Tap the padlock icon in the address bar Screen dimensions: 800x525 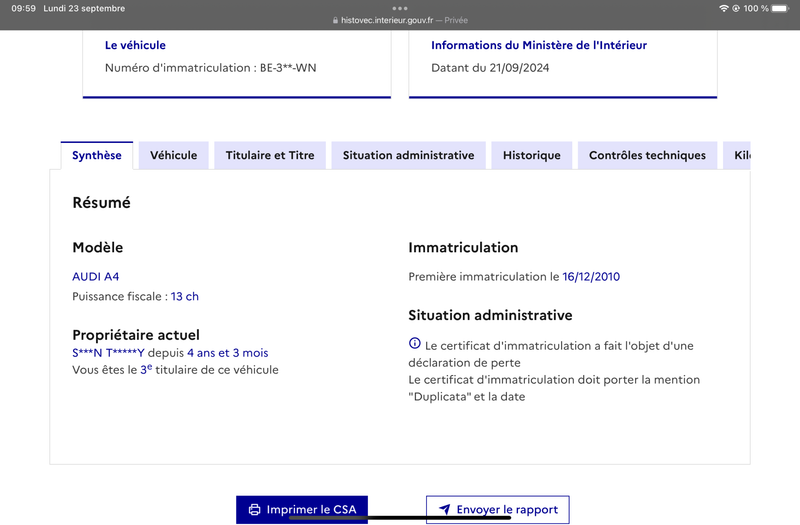[x=335, y=20]
